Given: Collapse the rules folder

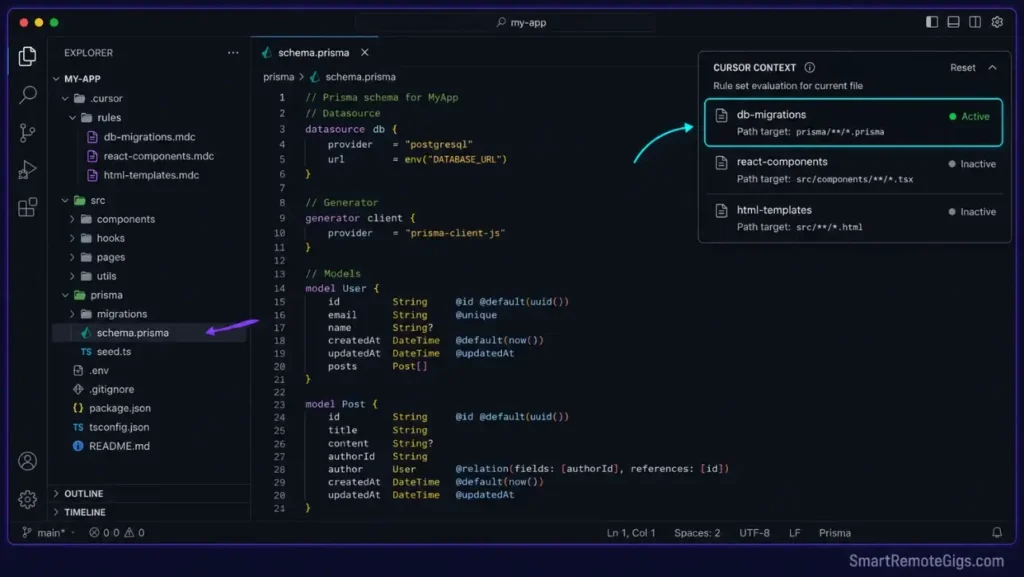Looking at the screenshot, I should 72,117.
